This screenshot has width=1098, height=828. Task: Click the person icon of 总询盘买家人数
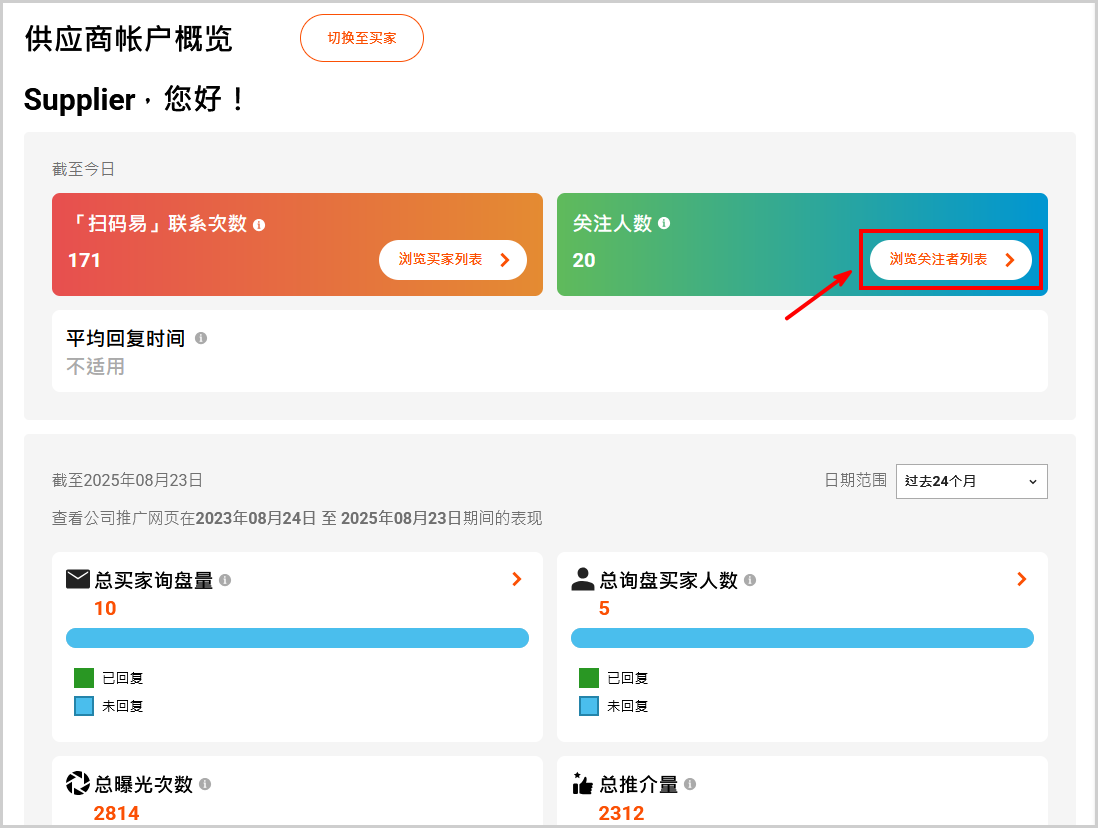tap(583, 579)
